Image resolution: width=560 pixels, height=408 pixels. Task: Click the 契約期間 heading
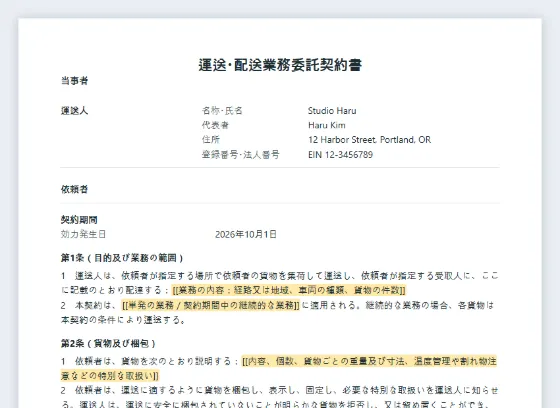coord(79,220)
